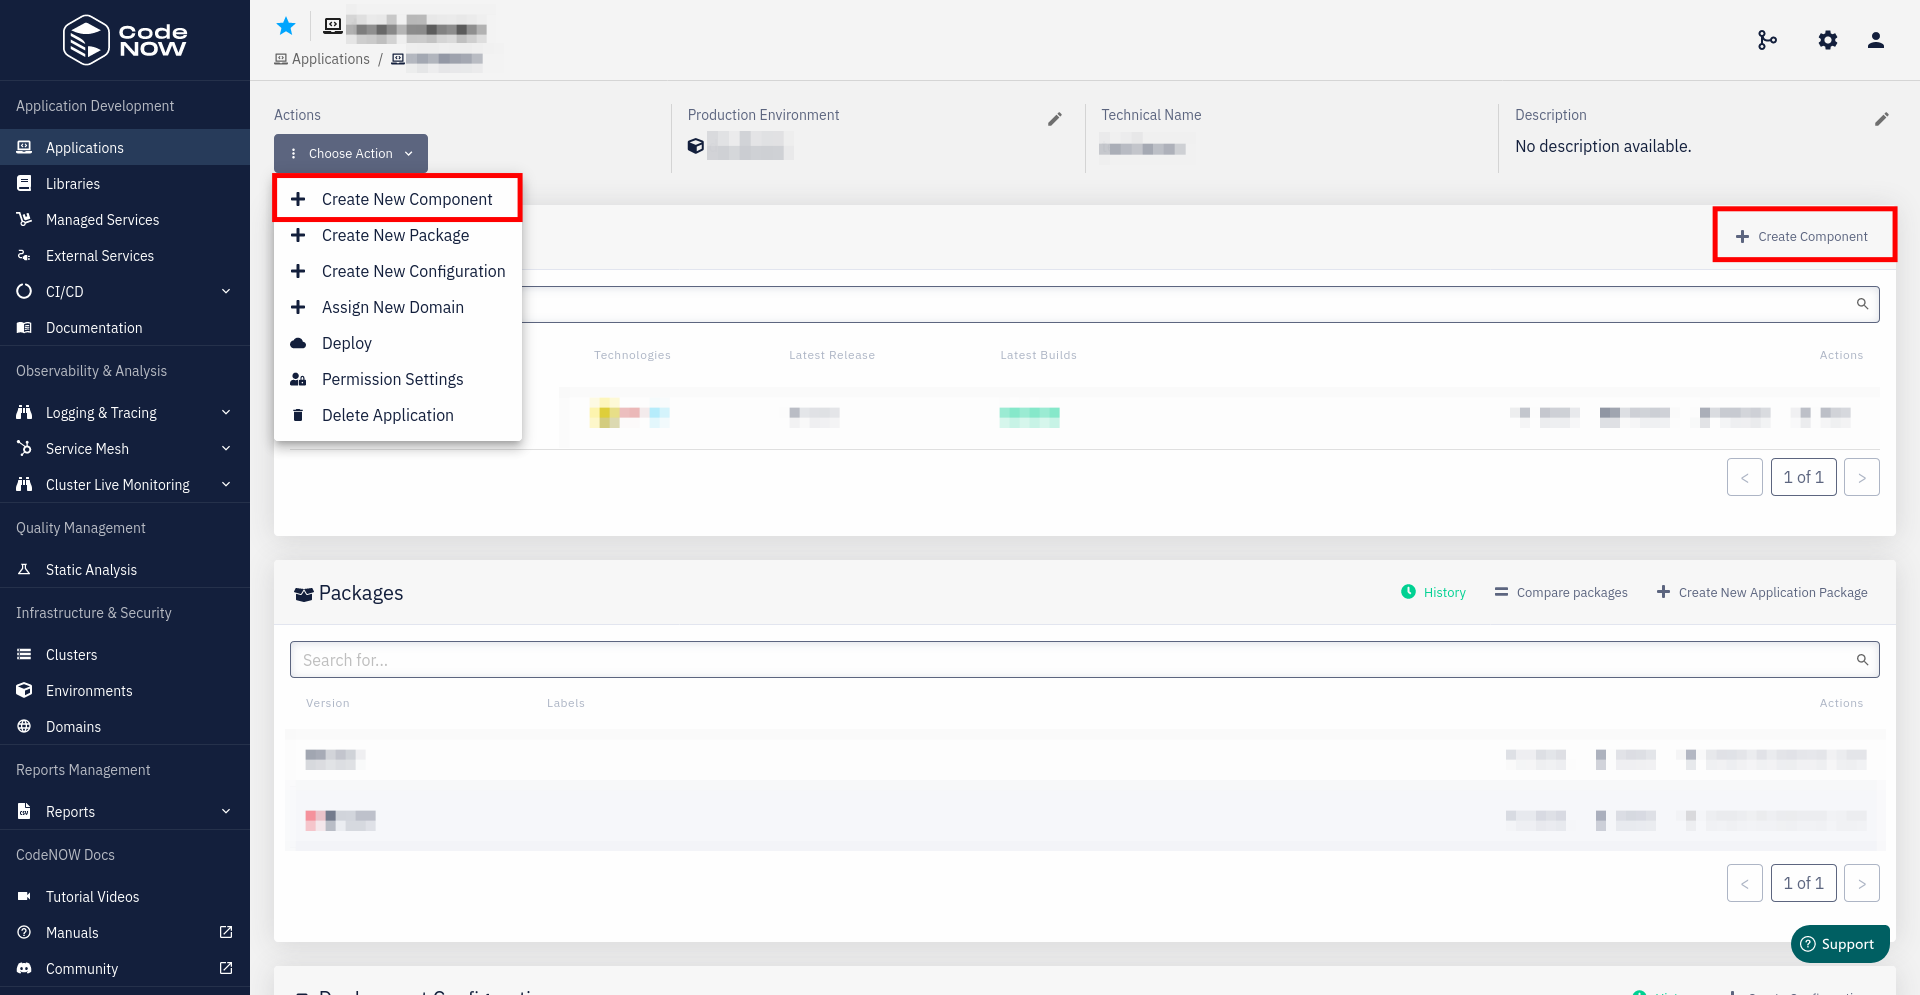
Task: Click the History clock icon in Packages
Action: (1408, 592)
